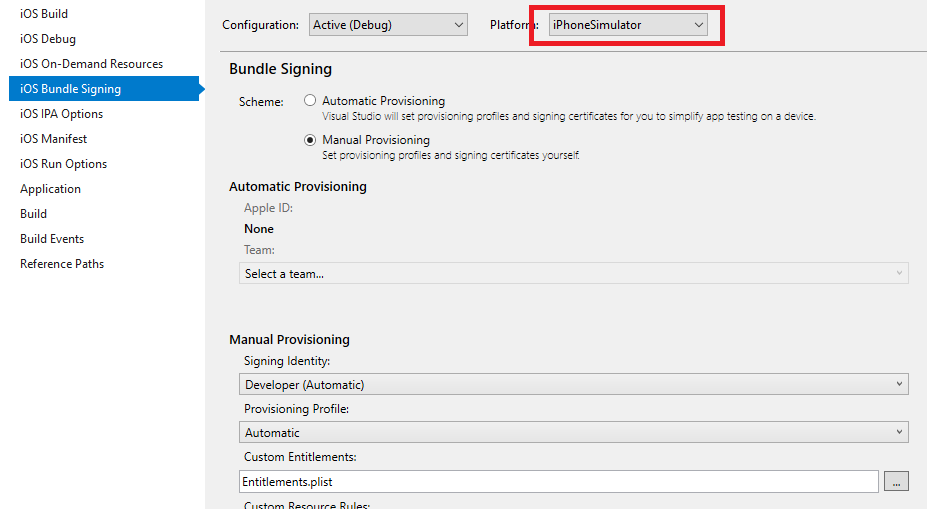
Task: Open the Build settings page
Action: [34, 213]
